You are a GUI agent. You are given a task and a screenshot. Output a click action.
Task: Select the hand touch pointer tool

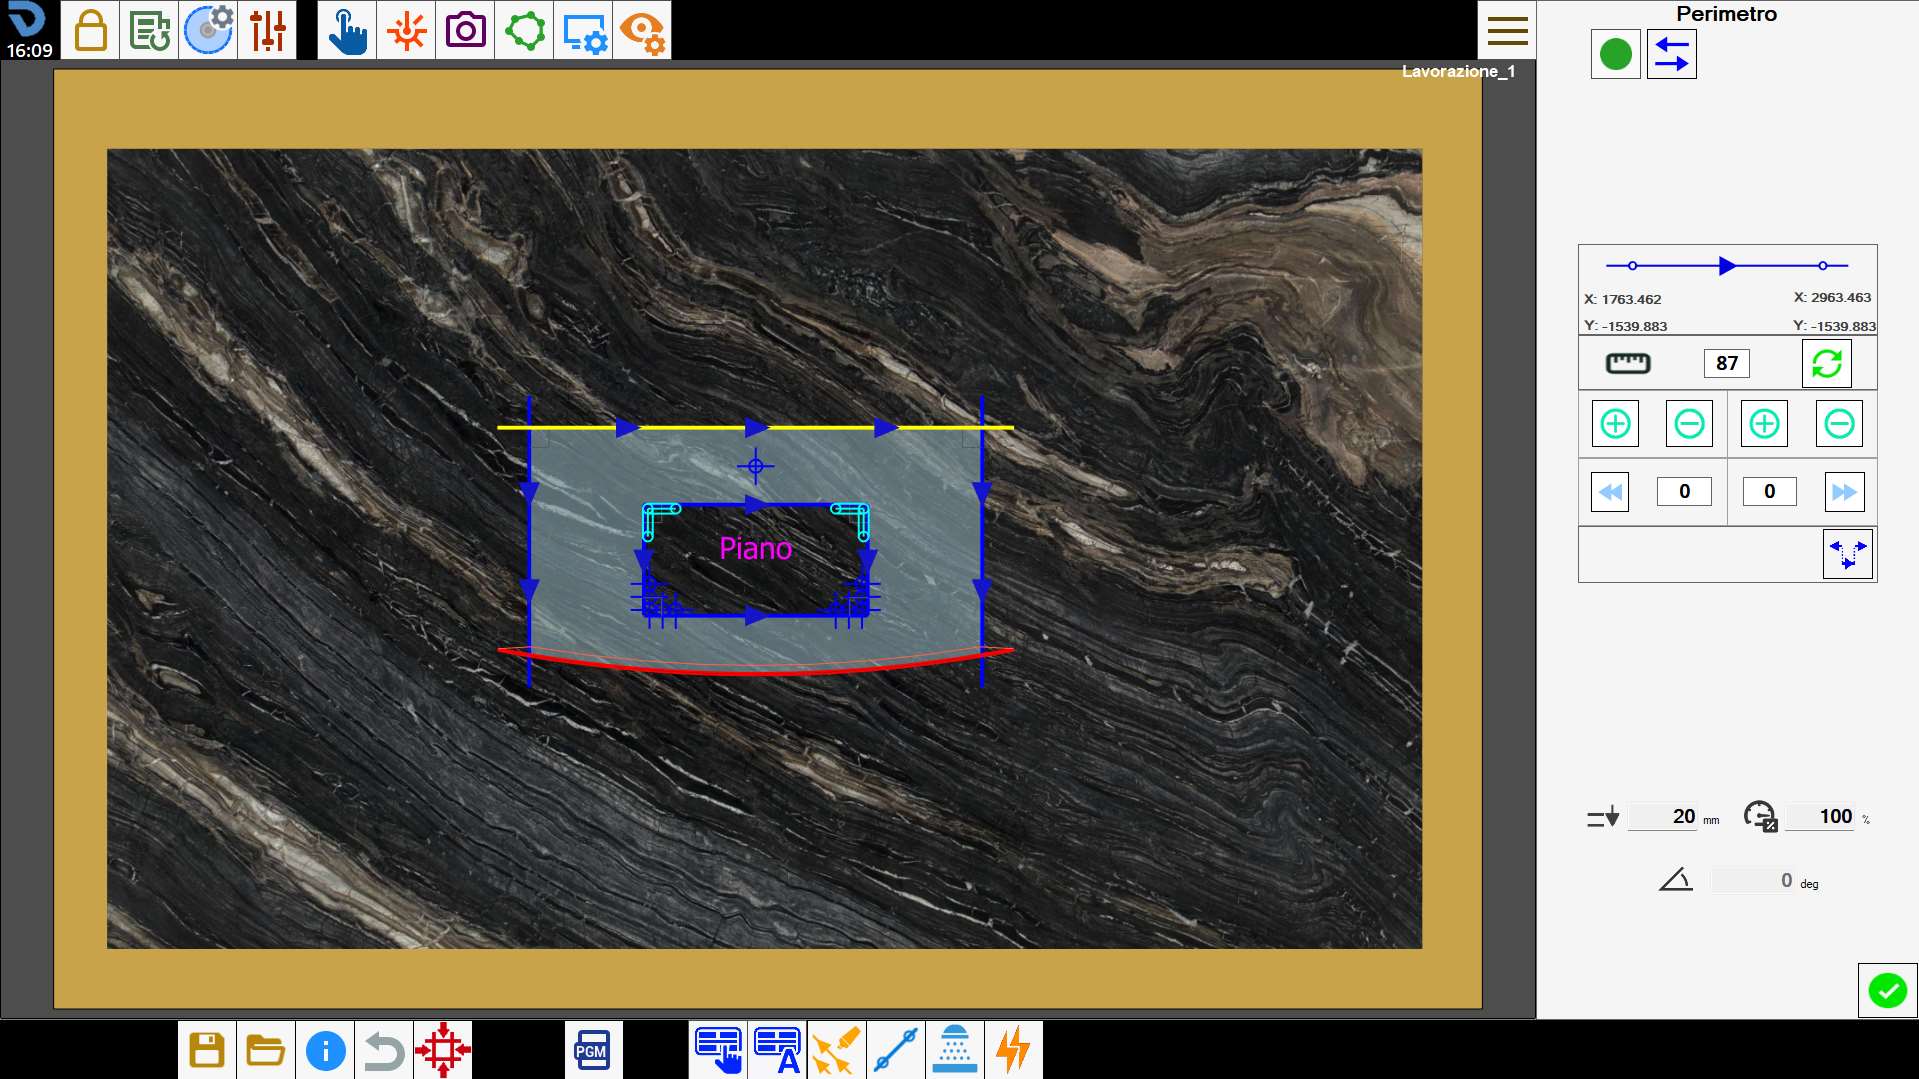coord(347,30)
